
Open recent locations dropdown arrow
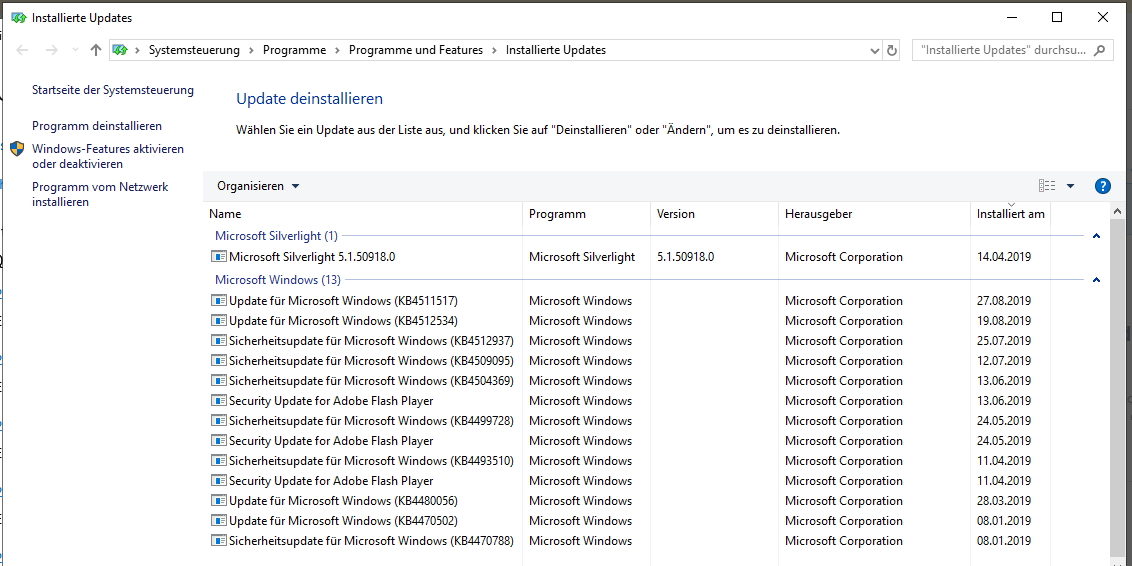75,50
